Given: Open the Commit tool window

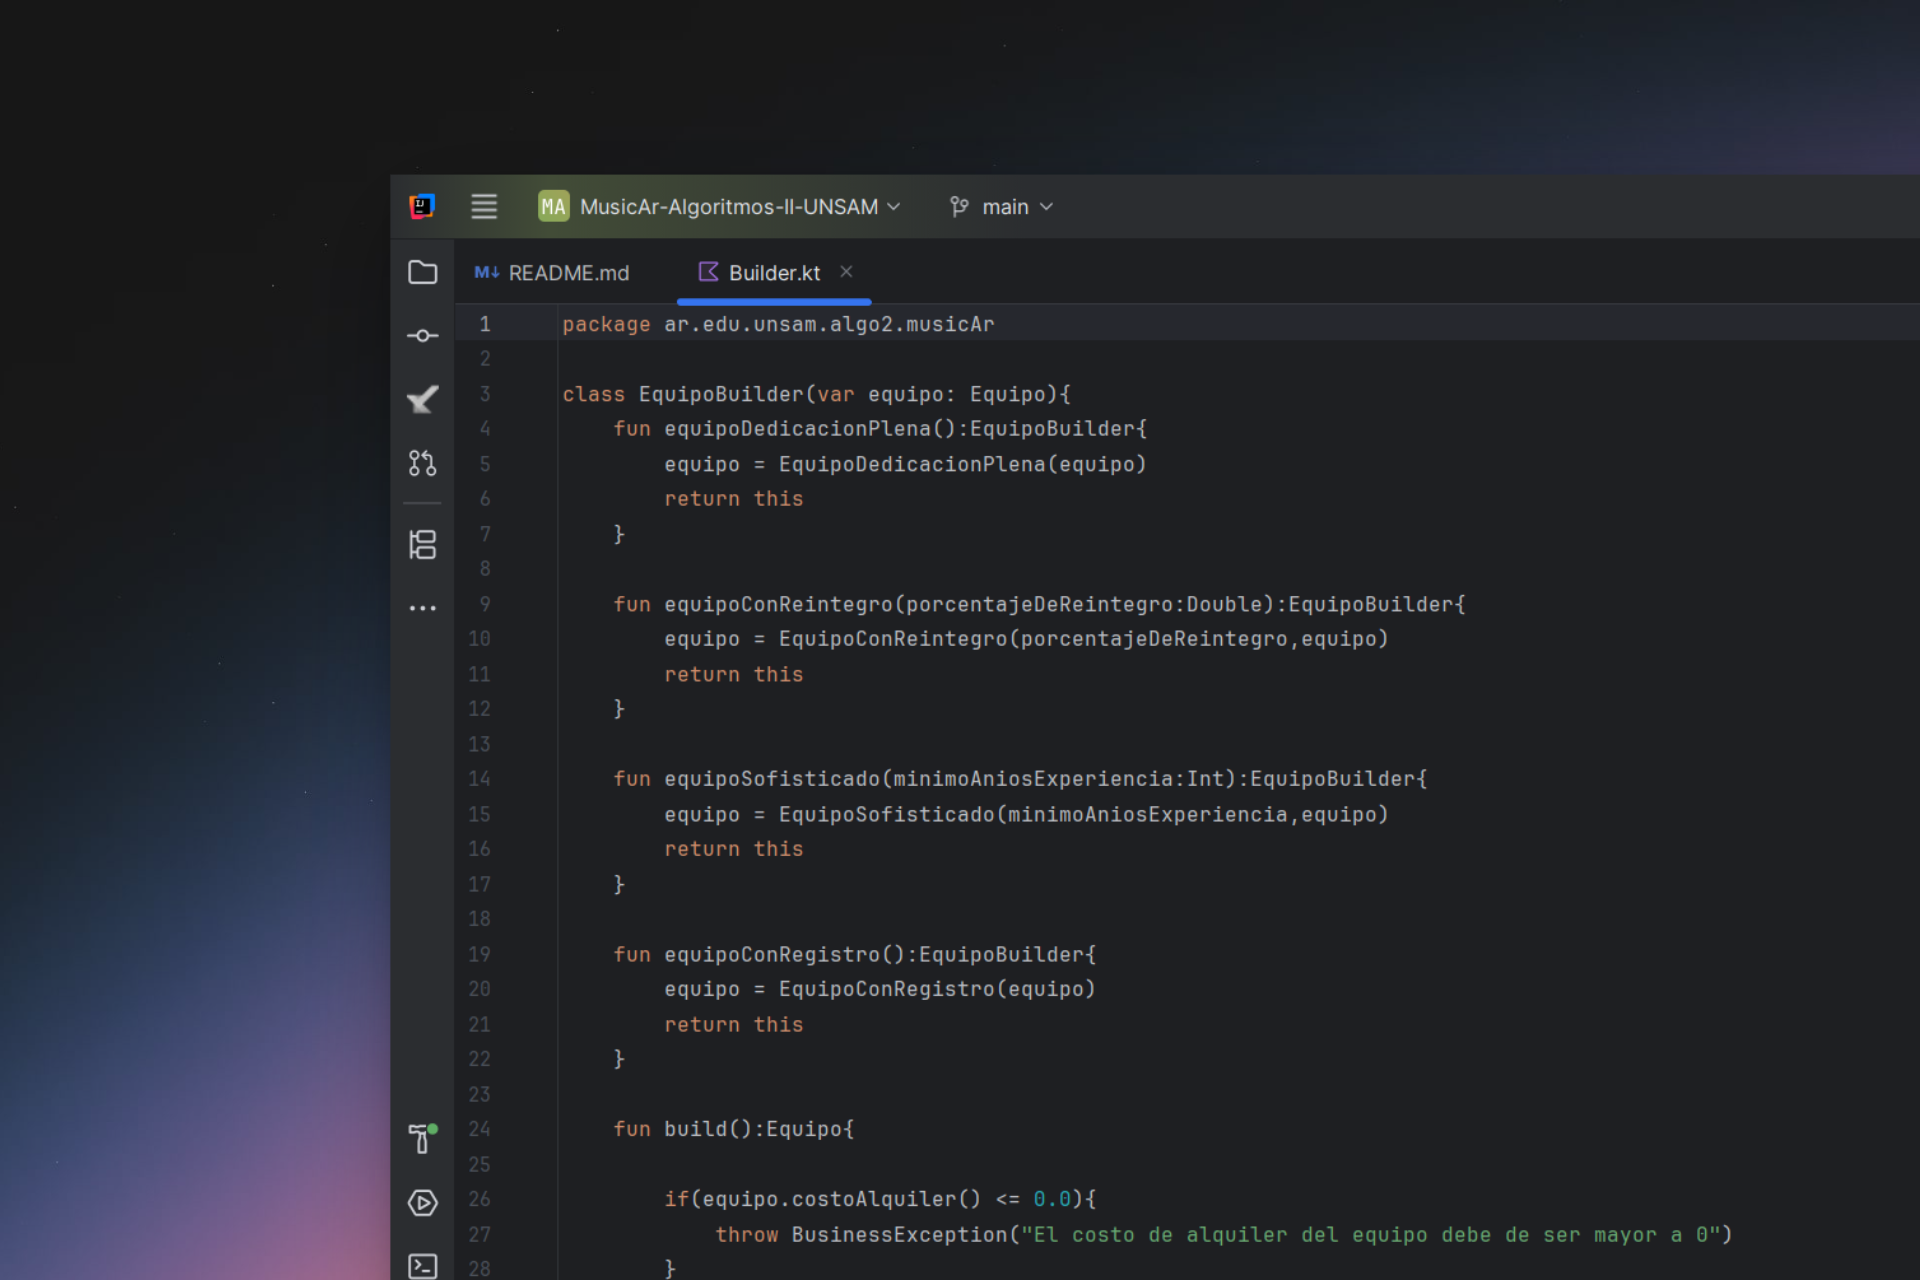Looking at the screenshot, I should click(x=422, y=336).
